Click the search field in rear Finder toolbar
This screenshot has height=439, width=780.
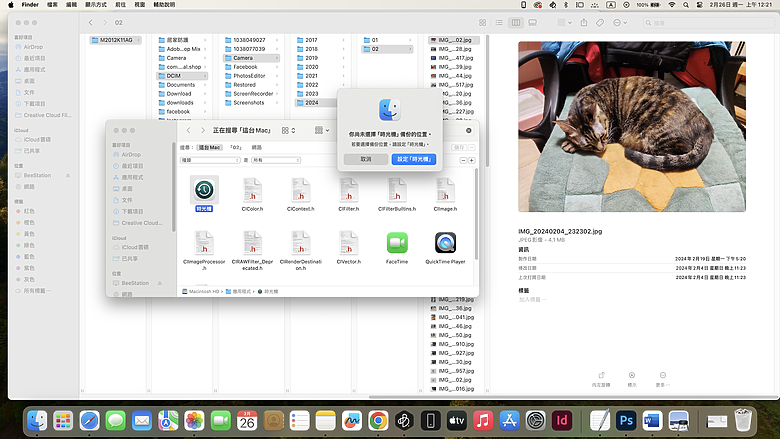(709, 23)
